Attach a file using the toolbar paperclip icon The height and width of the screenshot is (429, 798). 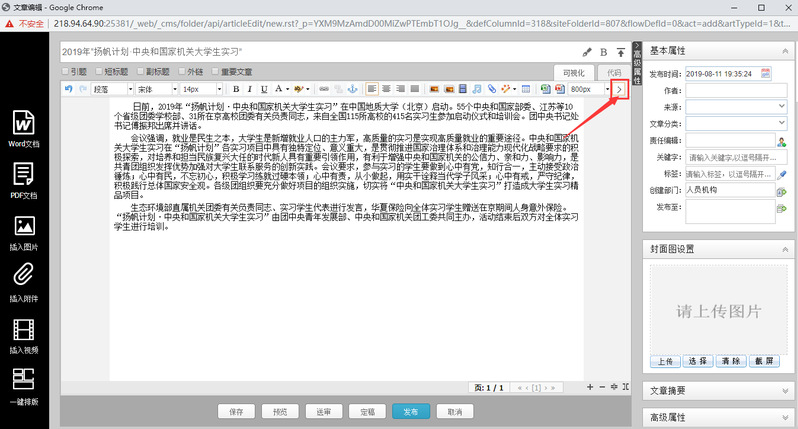click(492, 89)
